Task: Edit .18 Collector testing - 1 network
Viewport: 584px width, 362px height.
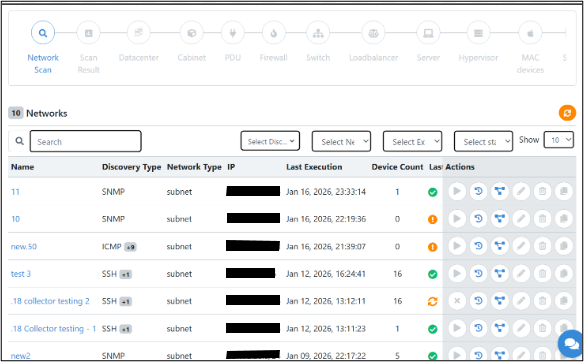Action: pyautogui.click(x=521, y=328)
